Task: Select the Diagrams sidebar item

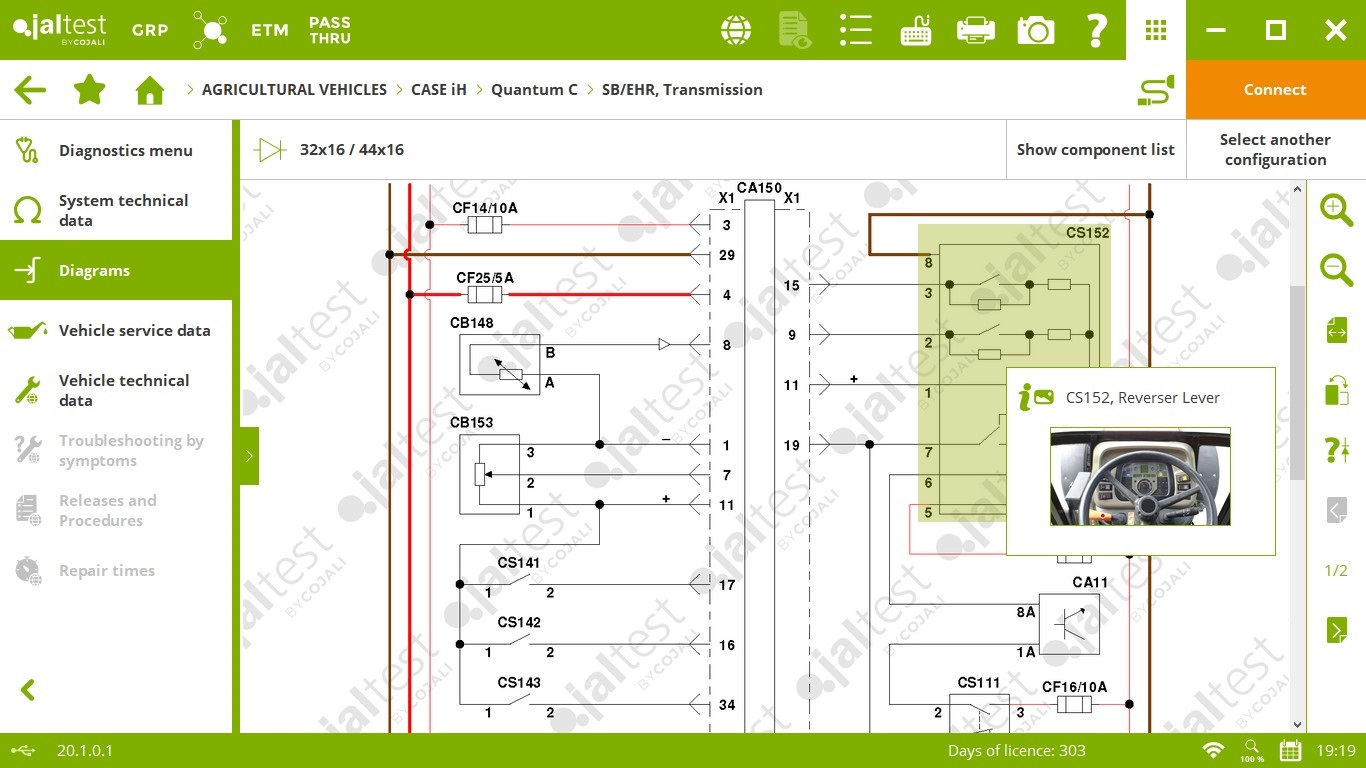Action: click(x=116, y=270)
